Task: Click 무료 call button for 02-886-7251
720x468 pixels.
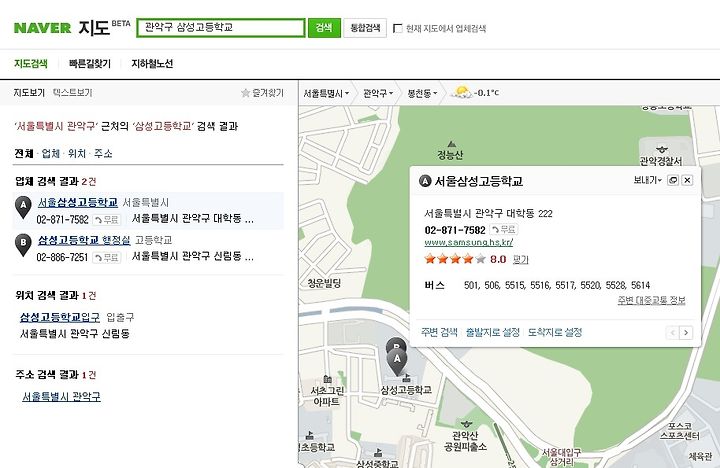Action: tap(107, 257)
